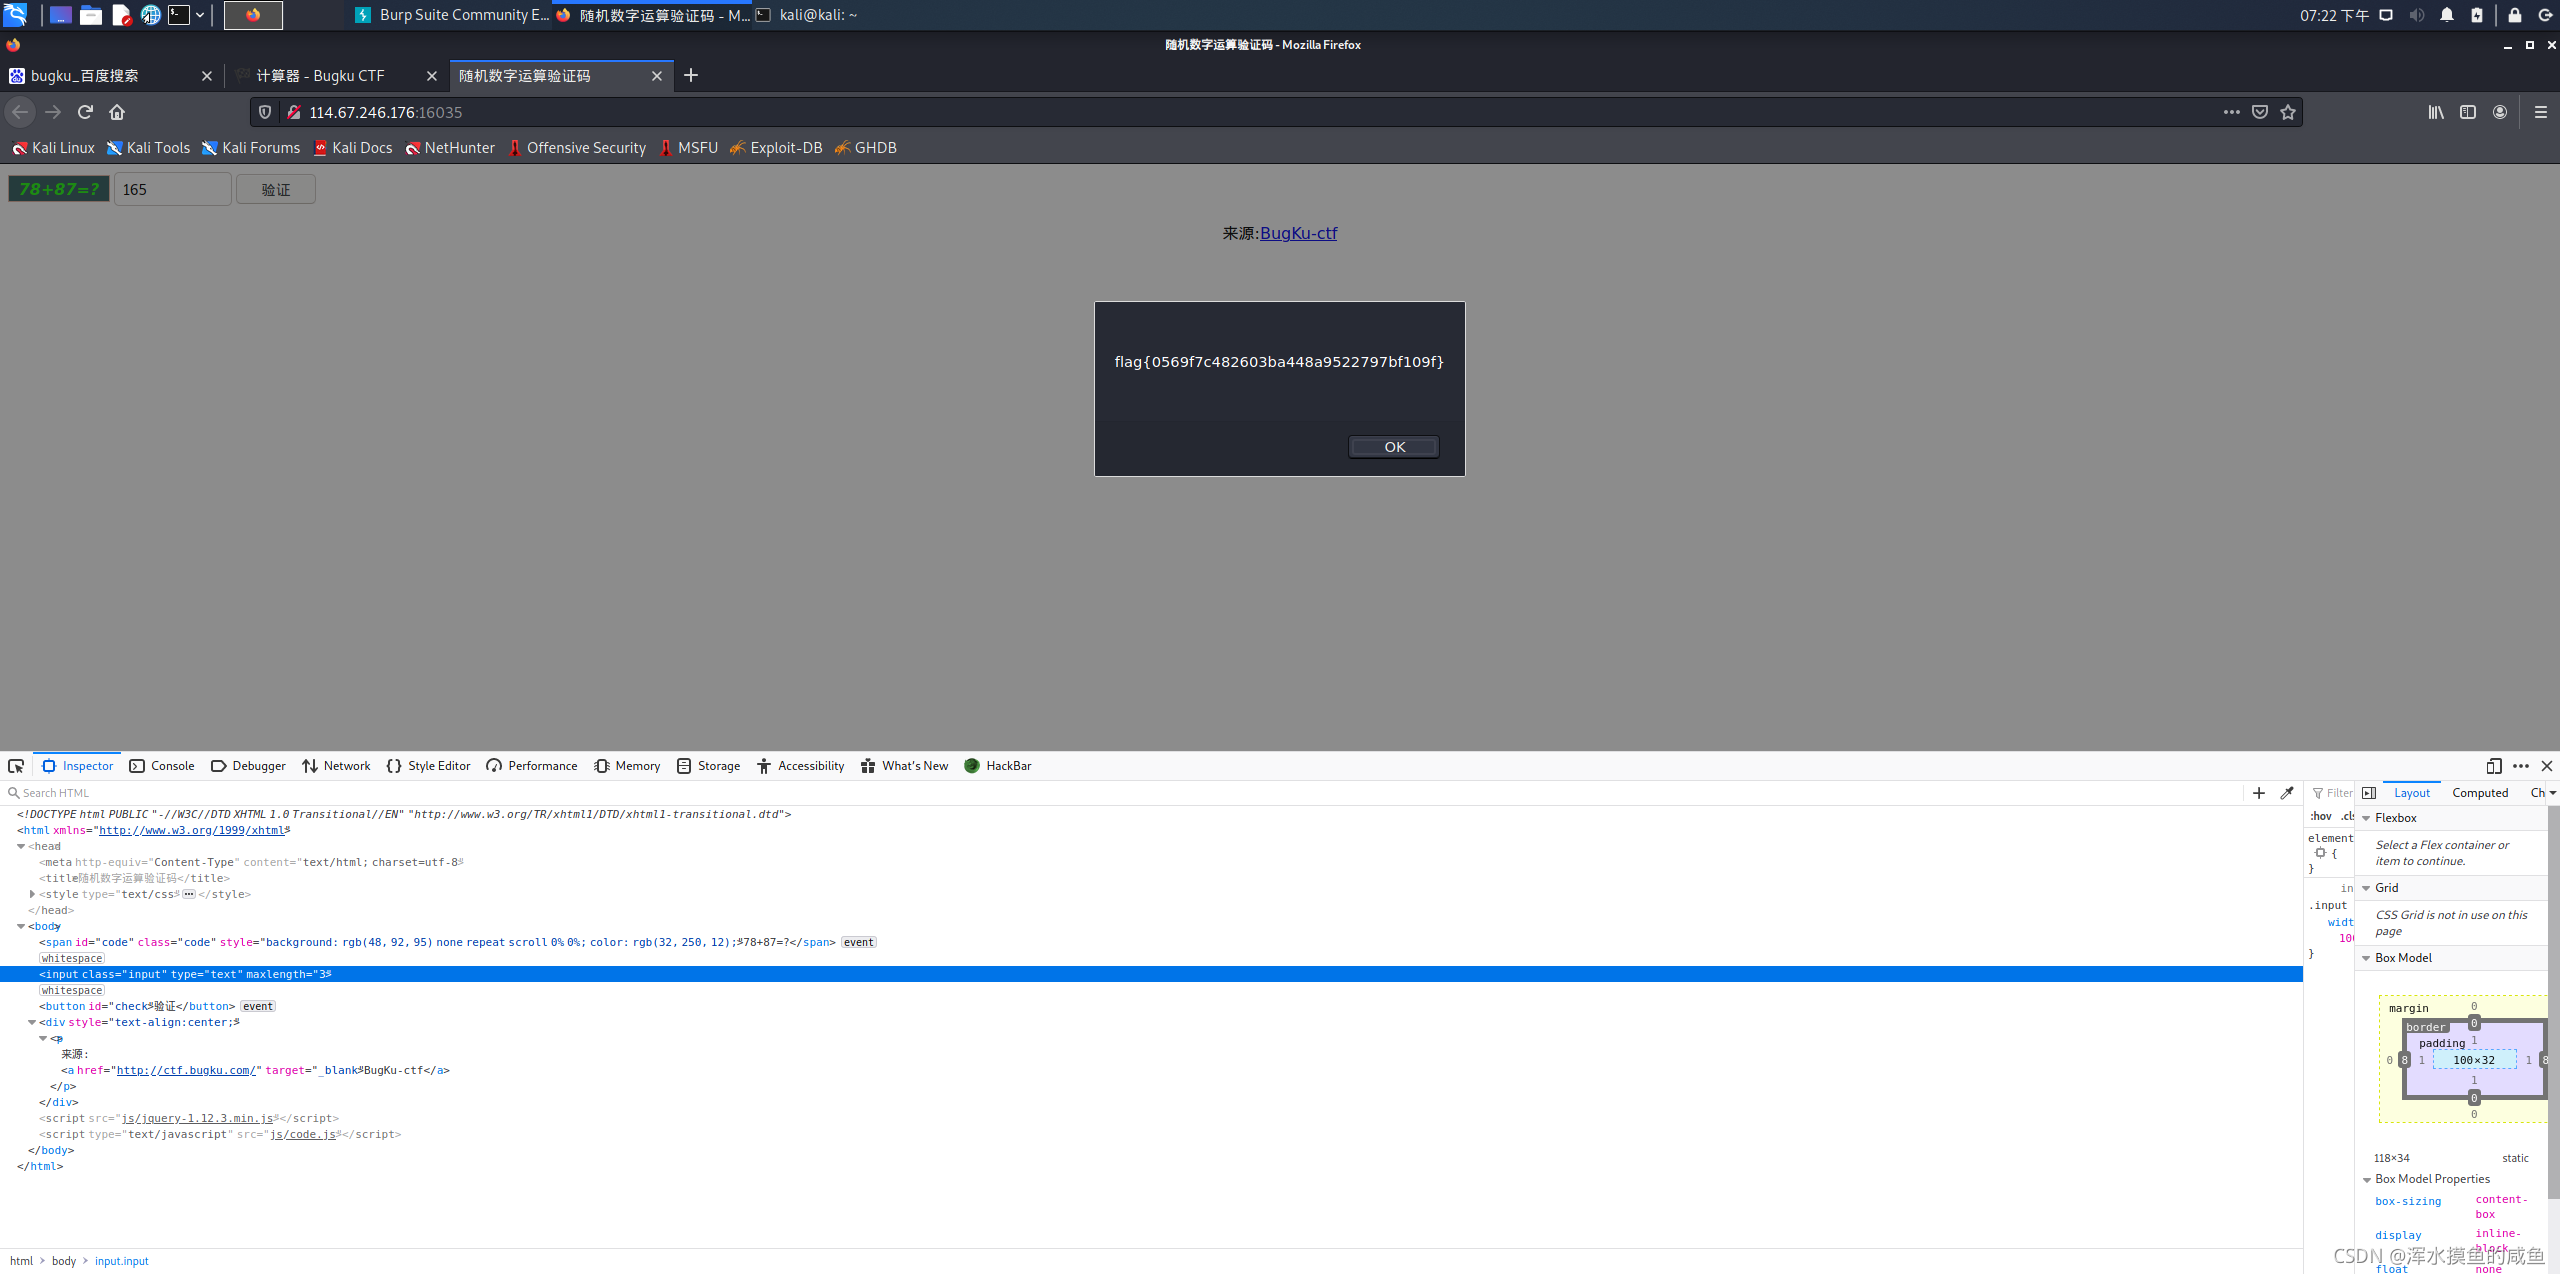
Task: Collapse the head element in the HTML tree
Action: [21, 846]
